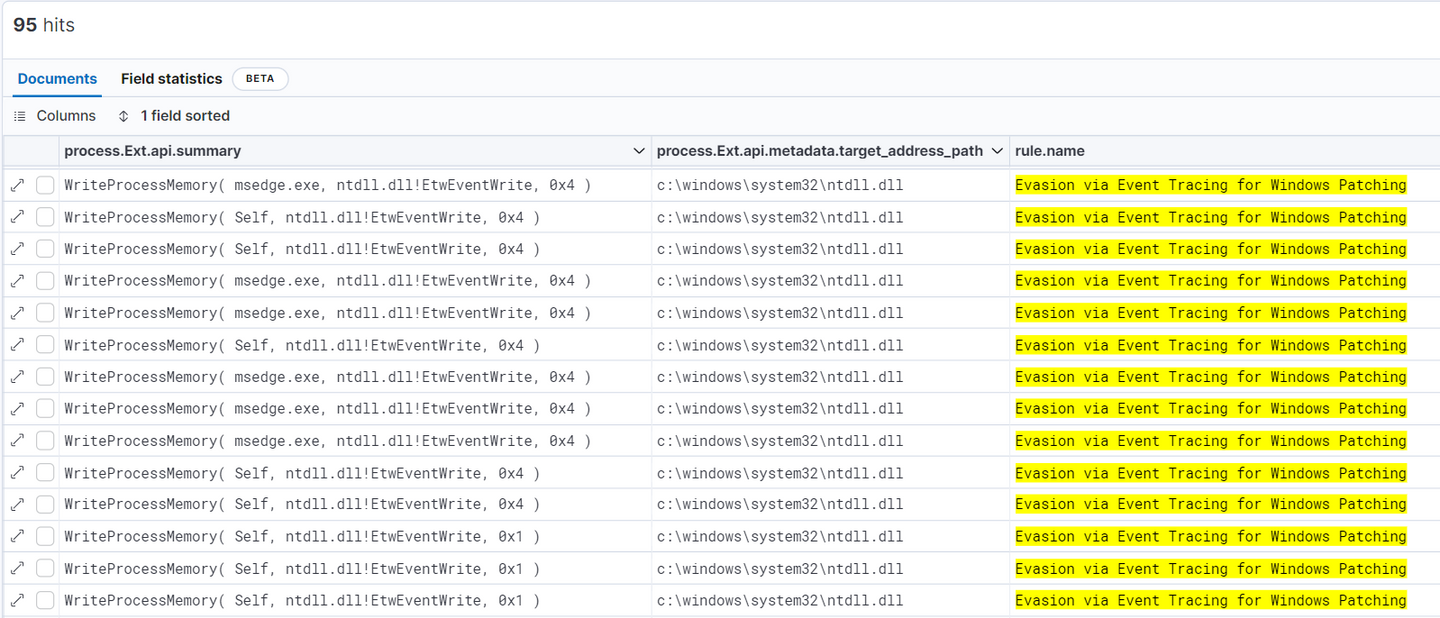Open the process.Ext.api.summary column menu
1440x618 pixels.
(639, 151)
